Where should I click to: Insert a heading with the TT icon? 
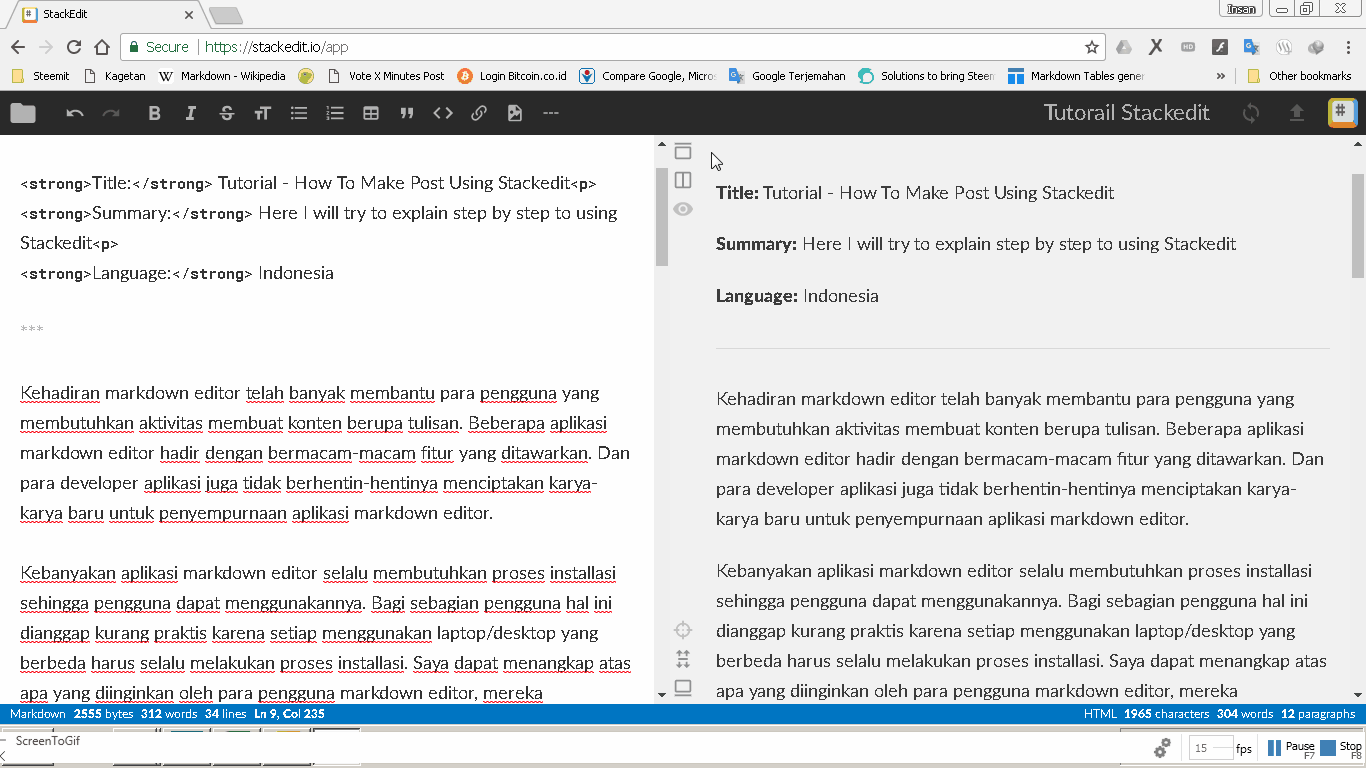[262, 113]
